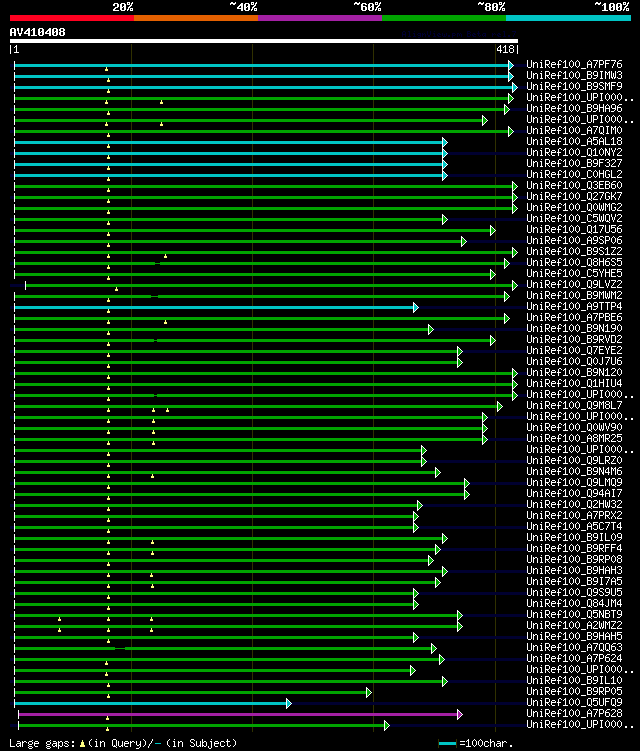This screenshot has height=751, width=640.
Task: Select the AV410408 query name label
Action: click(x=37, y=32)
